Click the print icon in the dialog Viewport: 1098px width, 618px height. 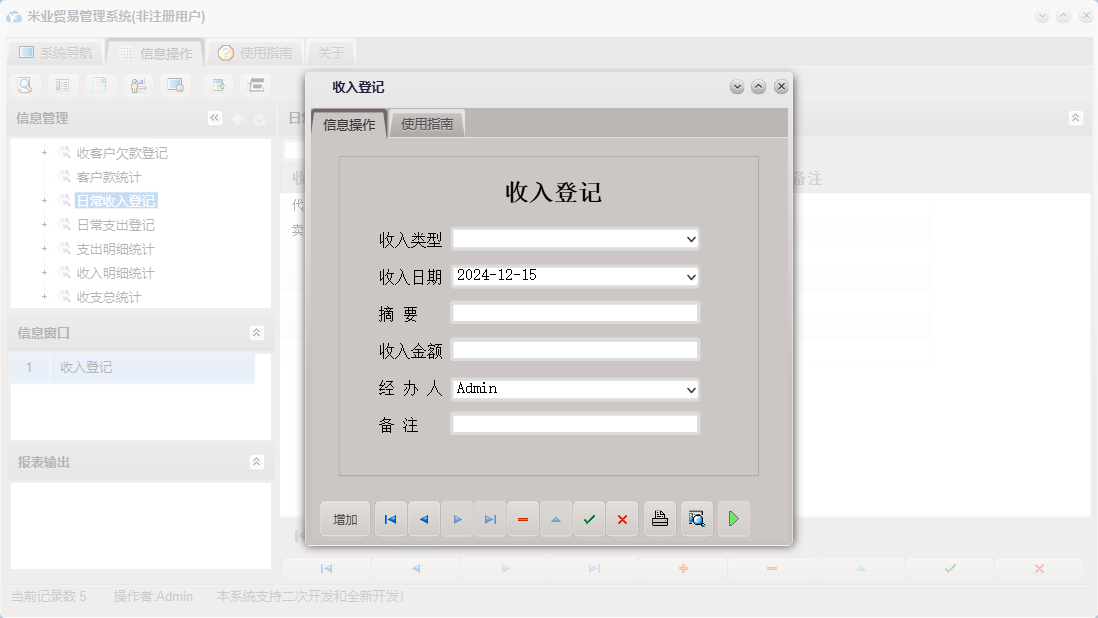(660, 518)
